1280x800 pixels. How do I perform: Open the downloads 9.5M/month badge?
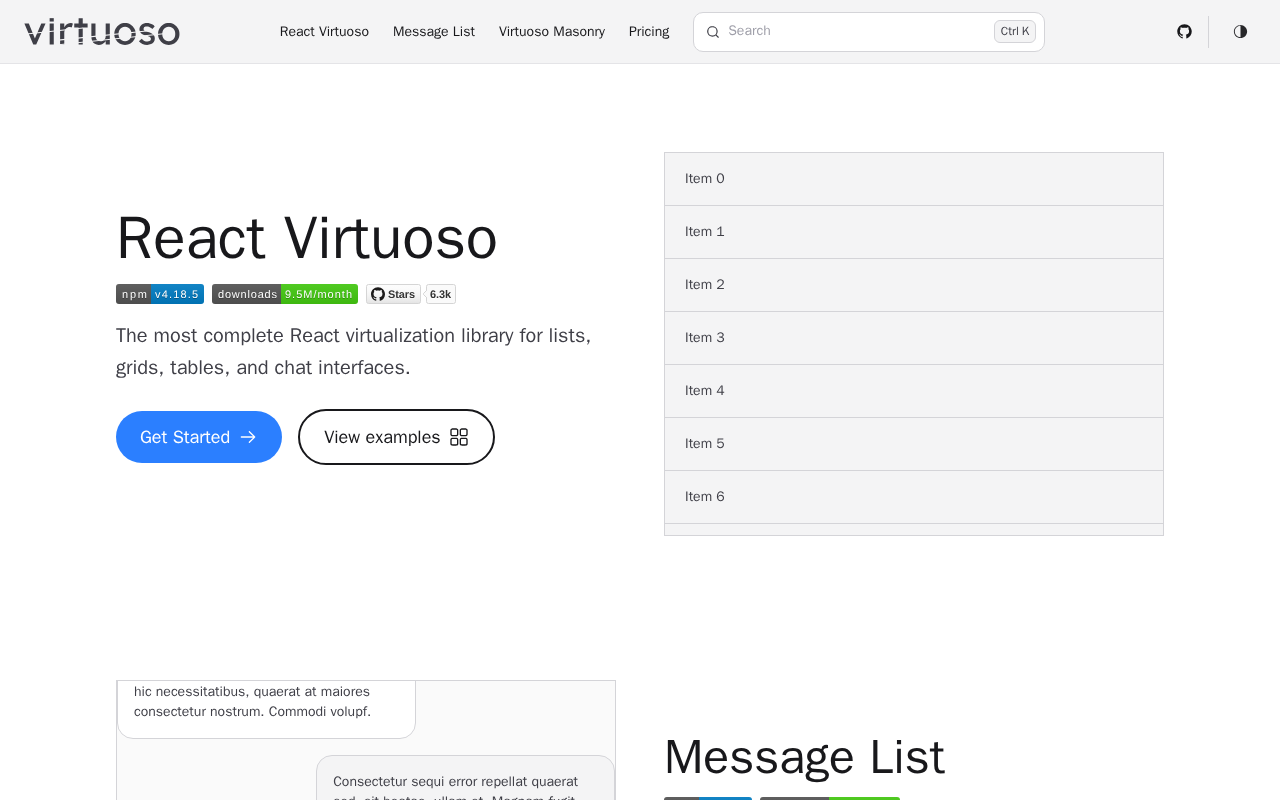[x=285, y=294]
